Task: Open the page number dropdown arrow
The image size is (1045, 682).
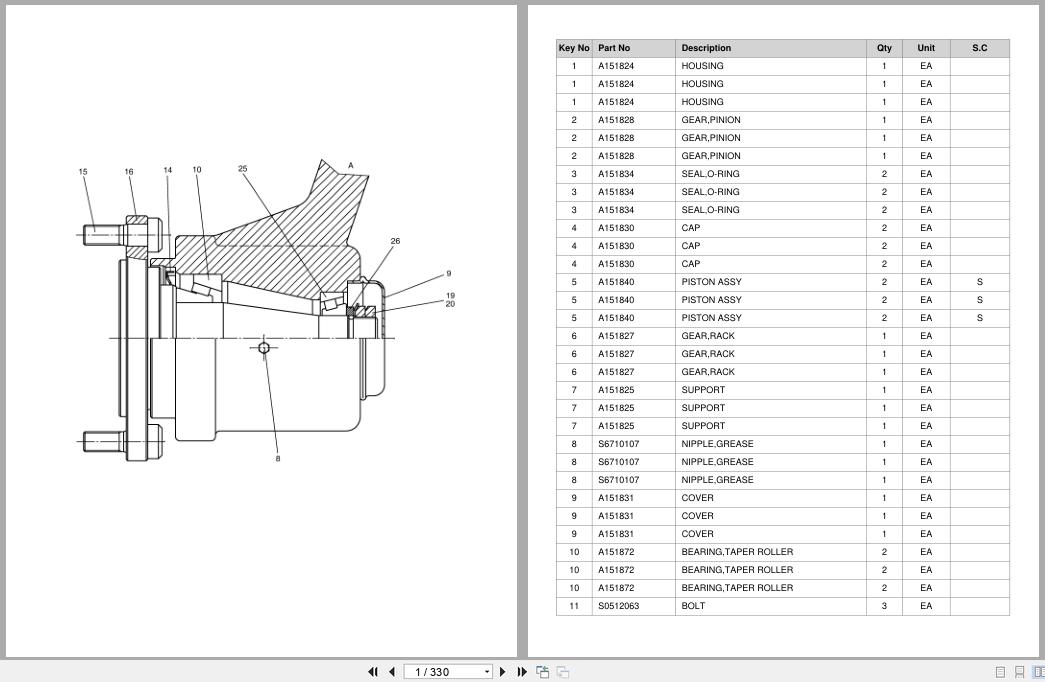Action: 487,672
